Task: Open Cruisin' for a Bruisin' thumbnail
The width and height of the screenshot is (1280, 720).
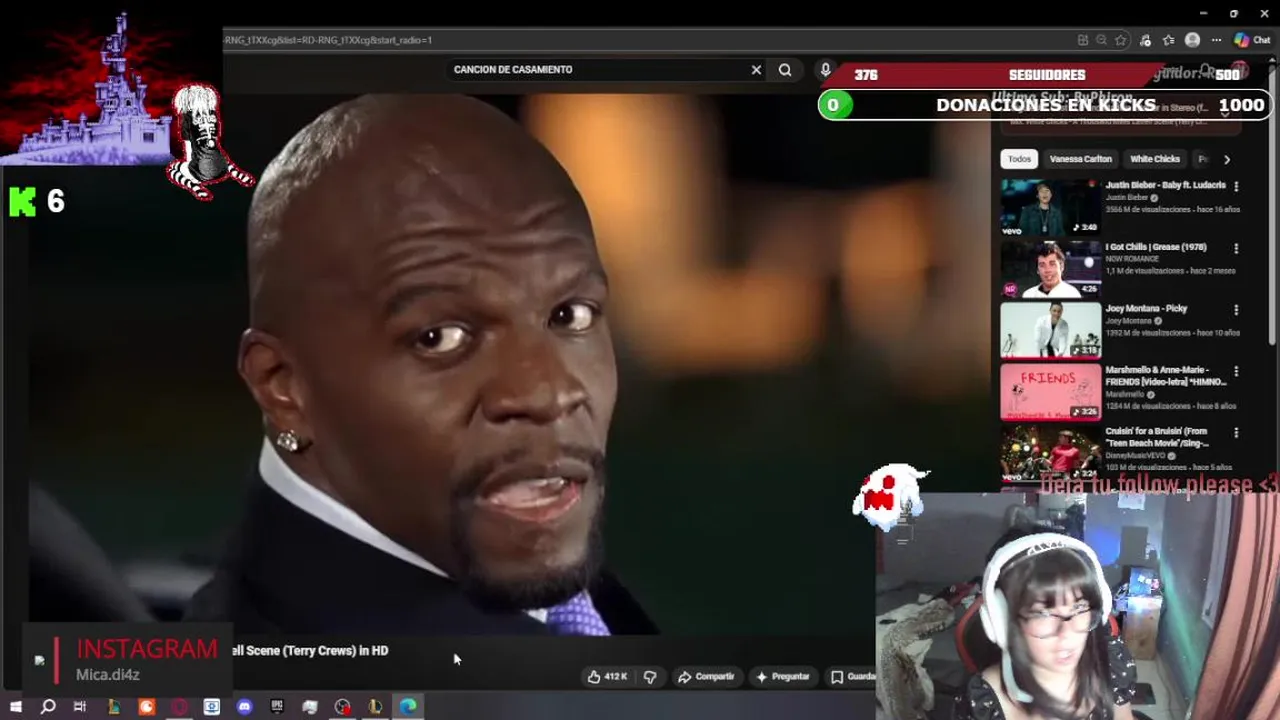Action: tap(1051, 455)
